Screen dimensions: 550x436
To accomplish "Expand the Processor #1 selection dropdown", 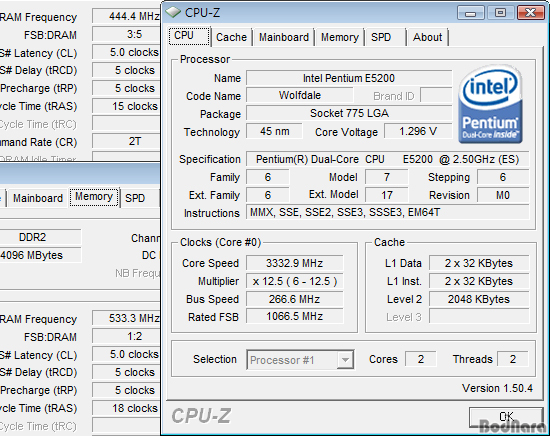I will [345, 360].
